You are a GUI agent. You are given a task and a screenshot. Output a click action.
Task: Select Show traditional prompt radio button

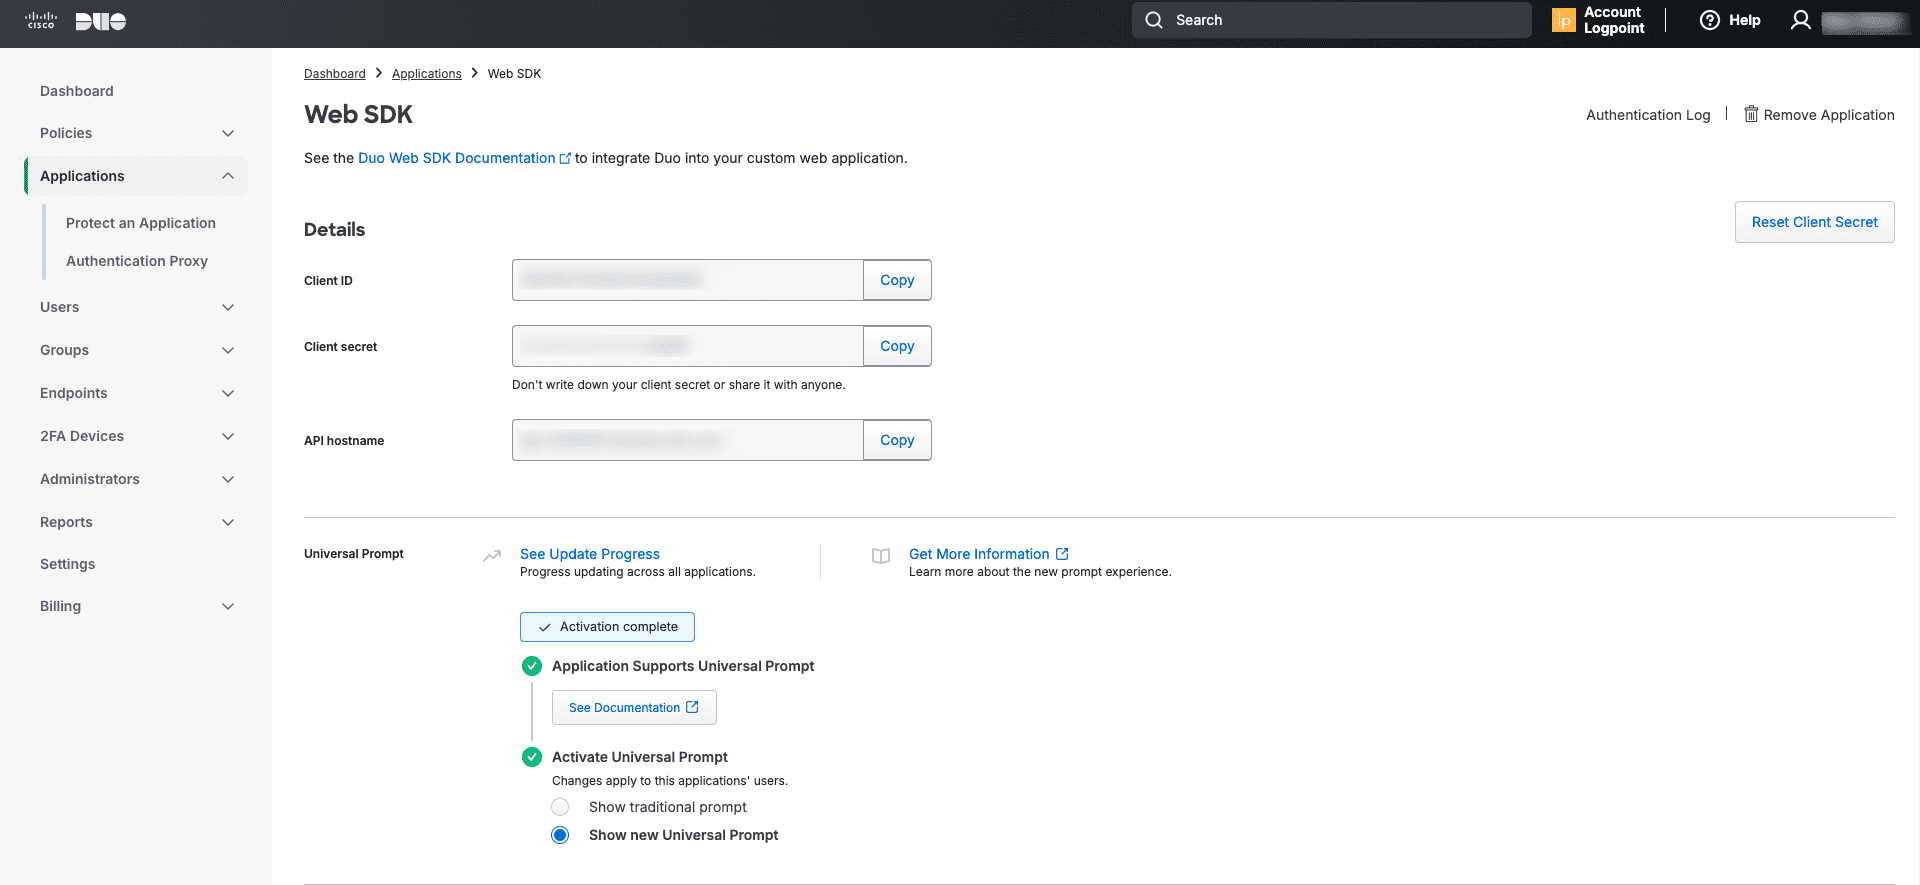pyautogui.click(x=560, y=807)
